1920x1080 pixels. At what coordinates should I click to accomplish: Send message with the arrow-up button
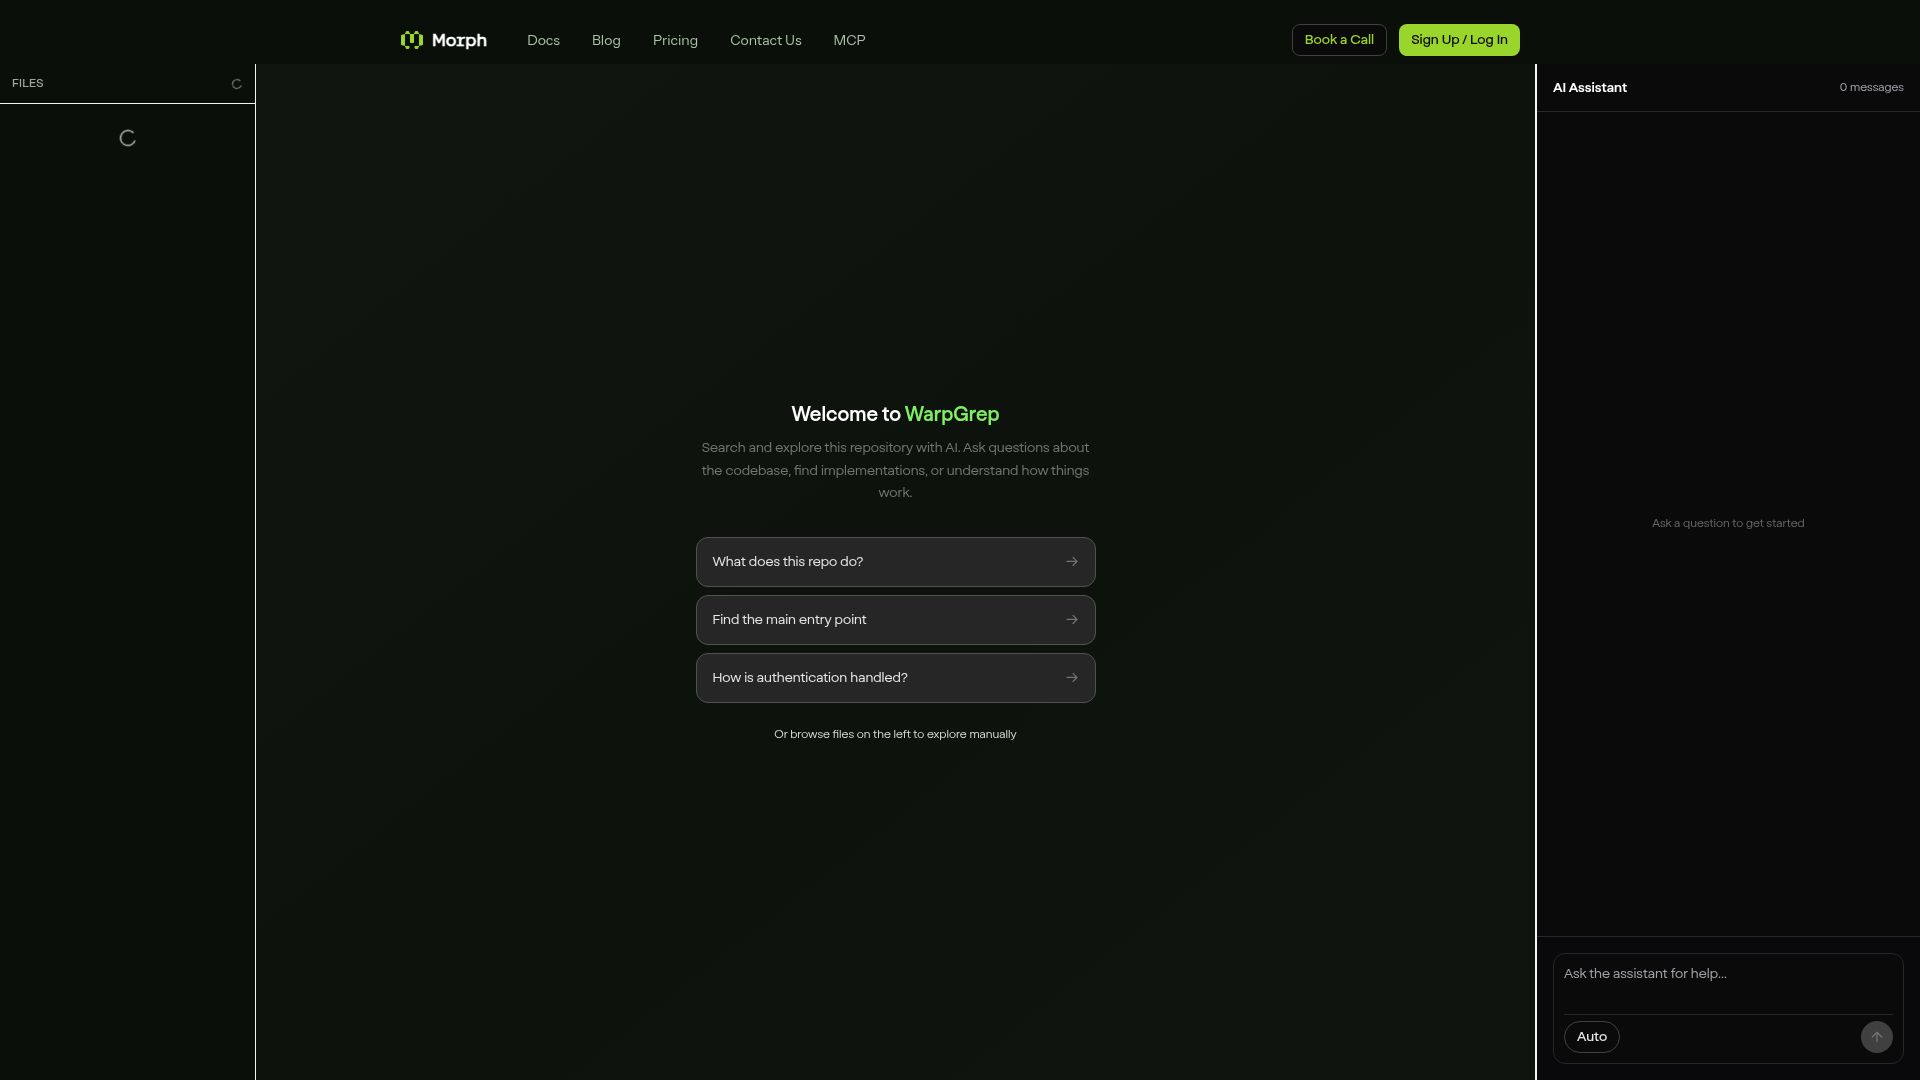1876,1037
